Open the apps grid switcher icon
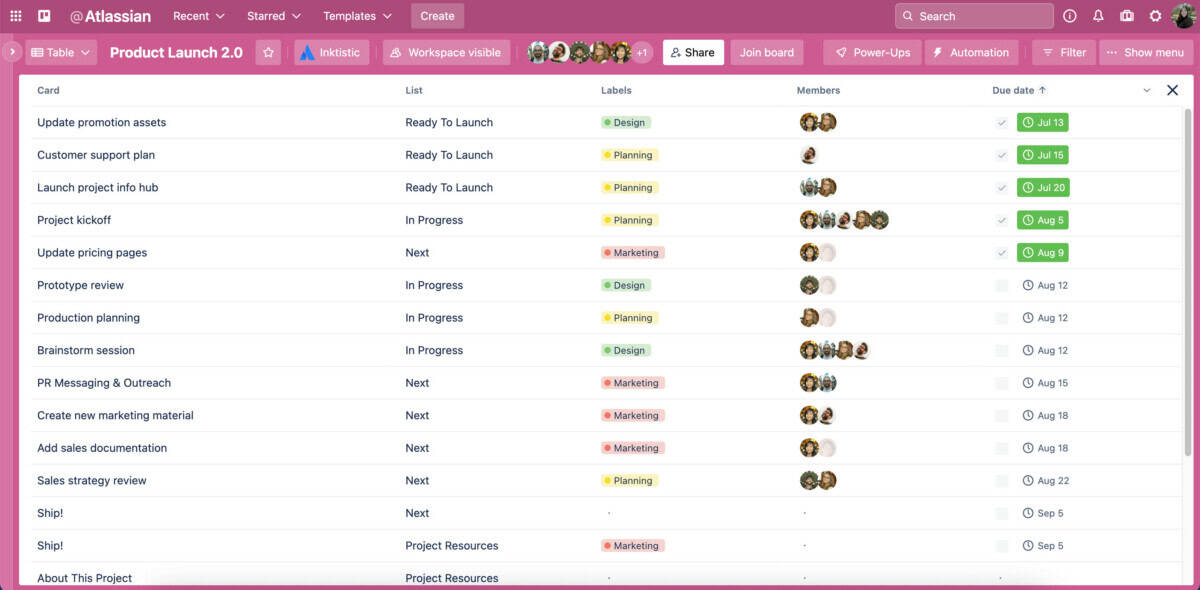1200x590 pixels. click(x=16, y=16)
